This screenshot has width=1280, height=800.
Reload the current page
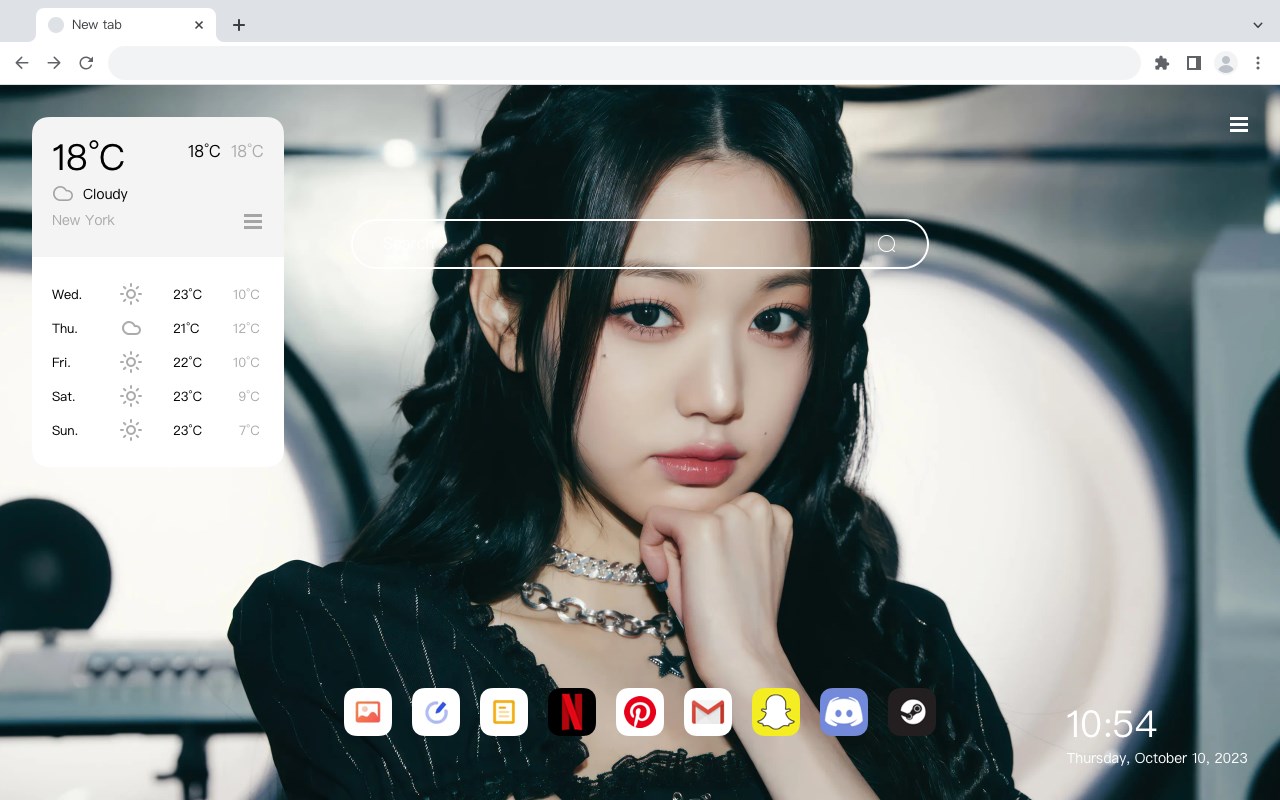86,63
